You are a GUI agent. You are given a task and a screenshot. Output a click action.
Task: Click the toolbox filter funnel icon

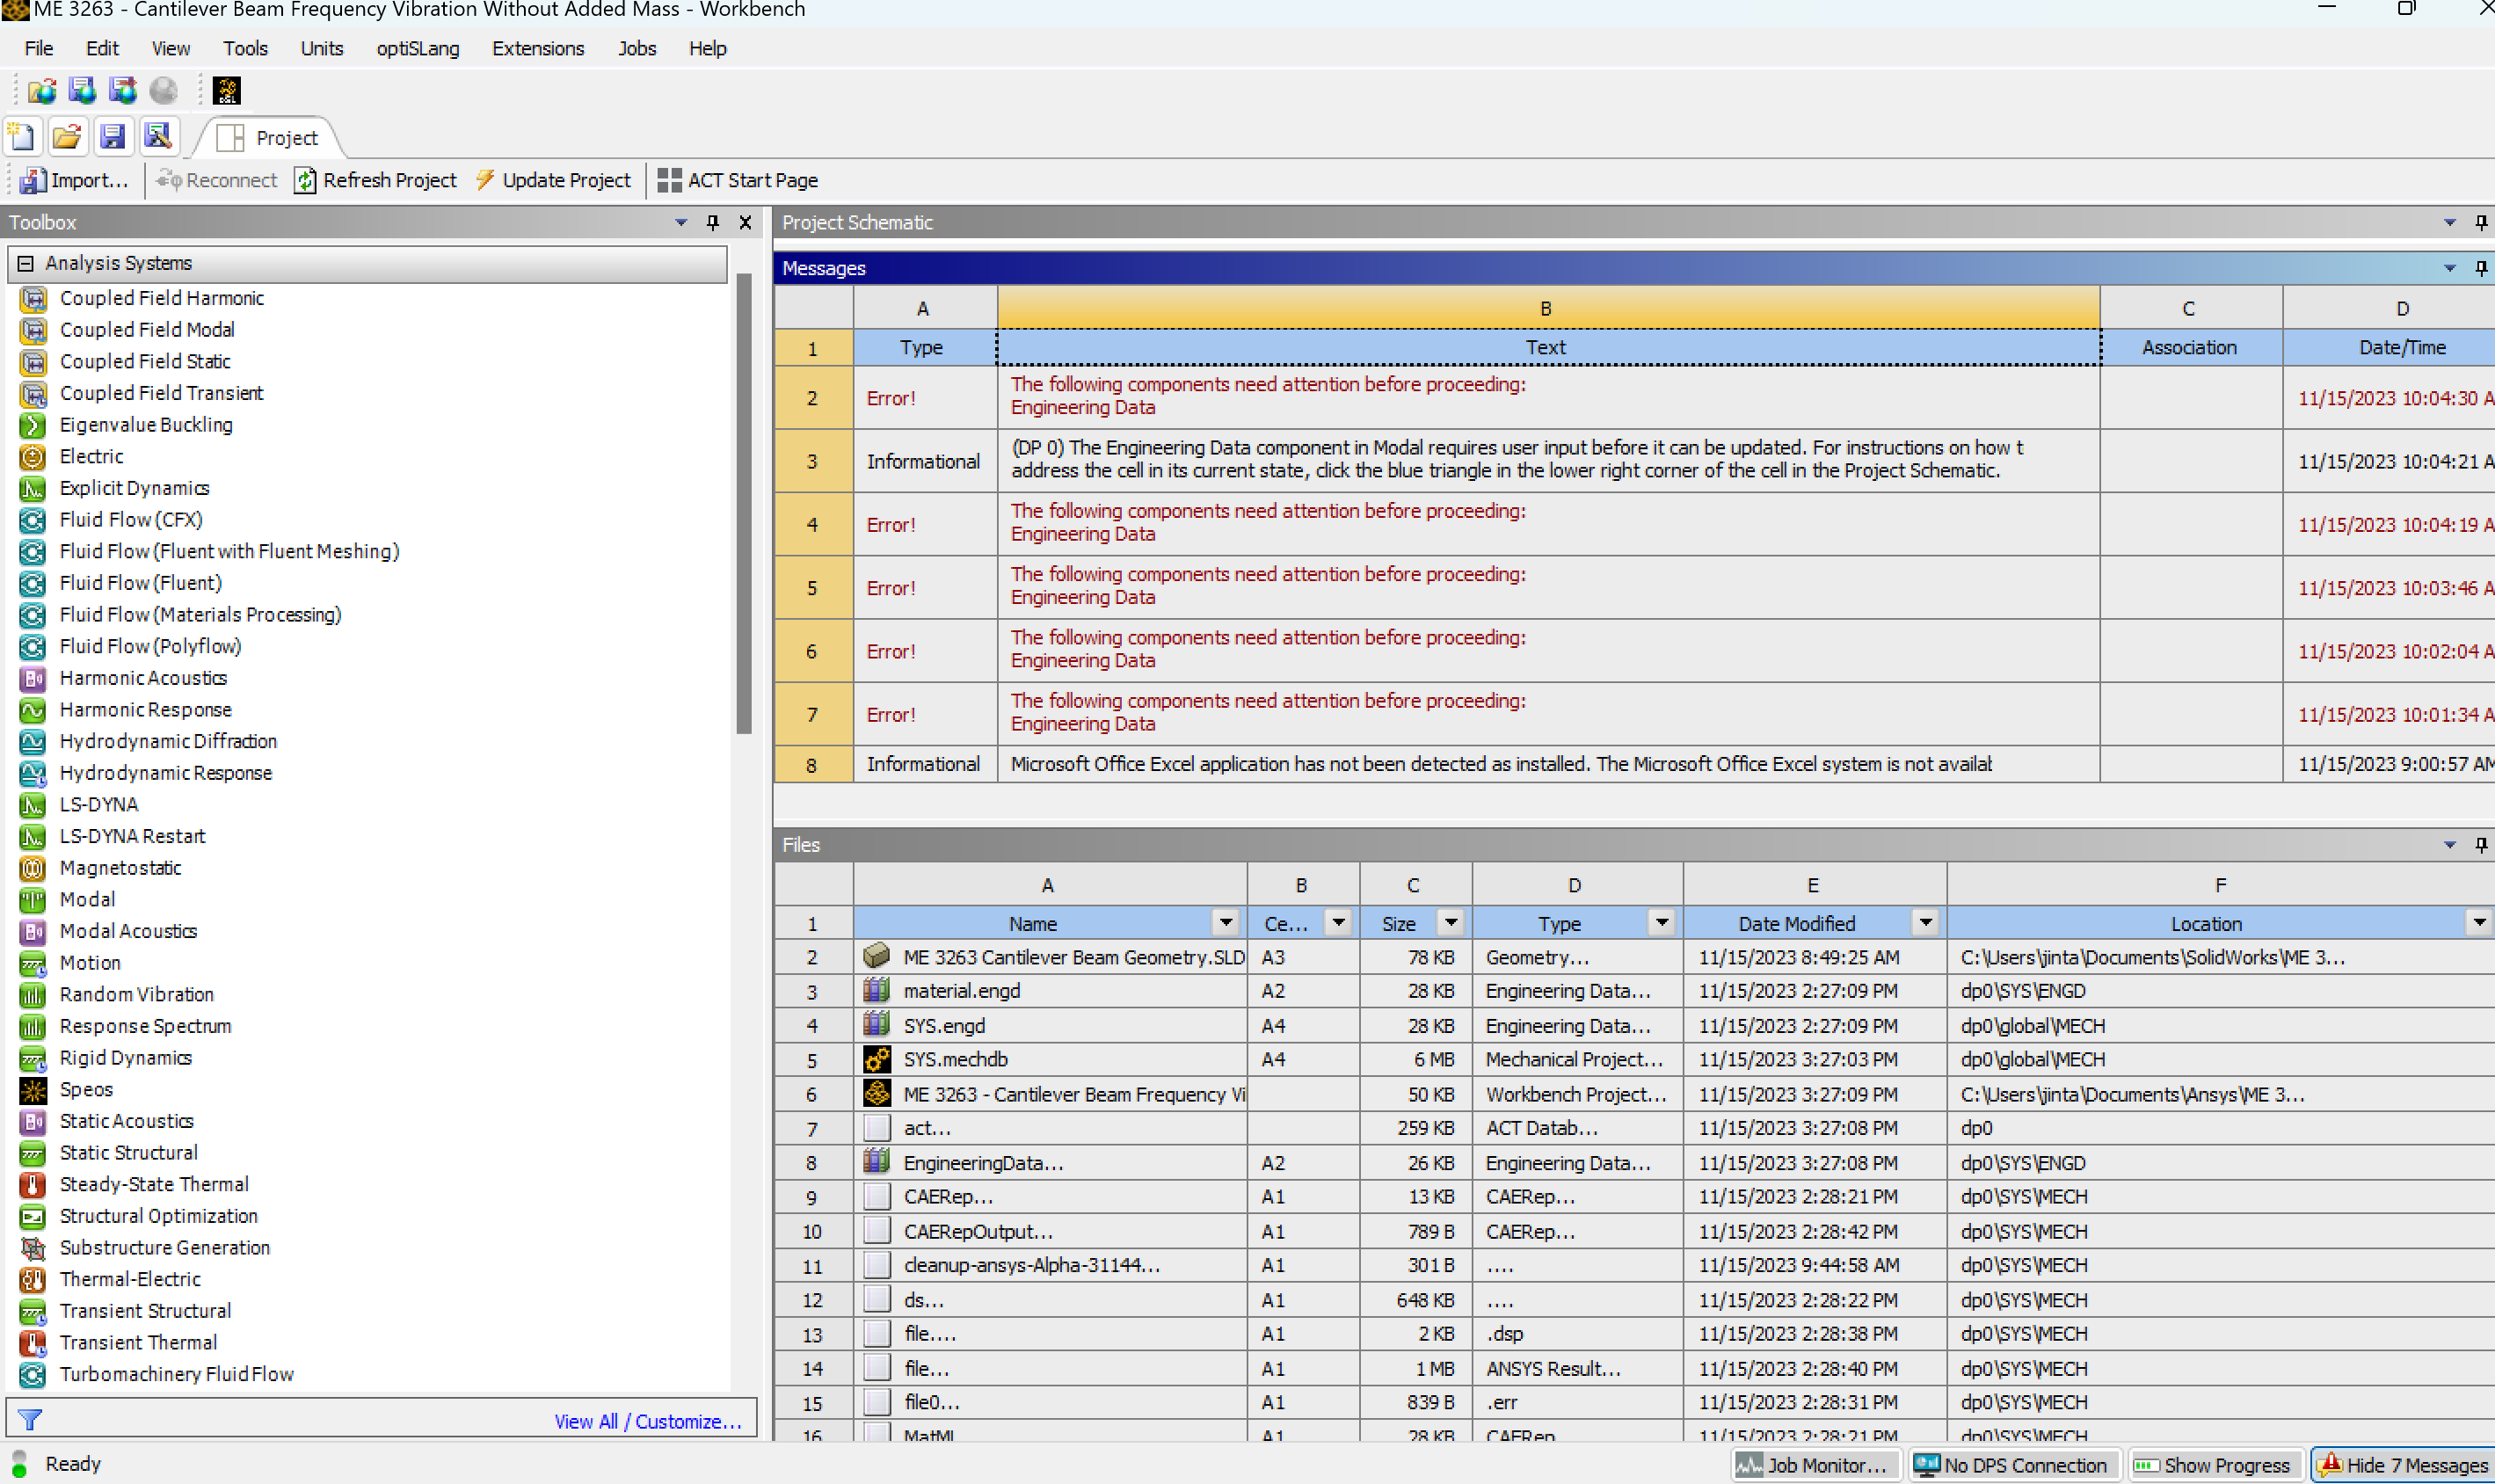tap(30, 1420)
